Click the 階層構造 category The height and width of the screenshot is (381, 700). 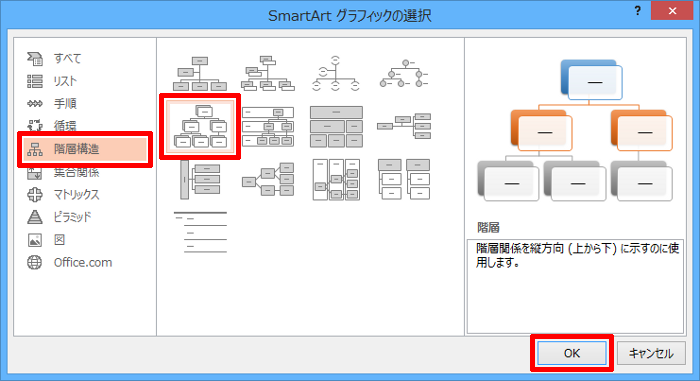click(x=85, y=149)
